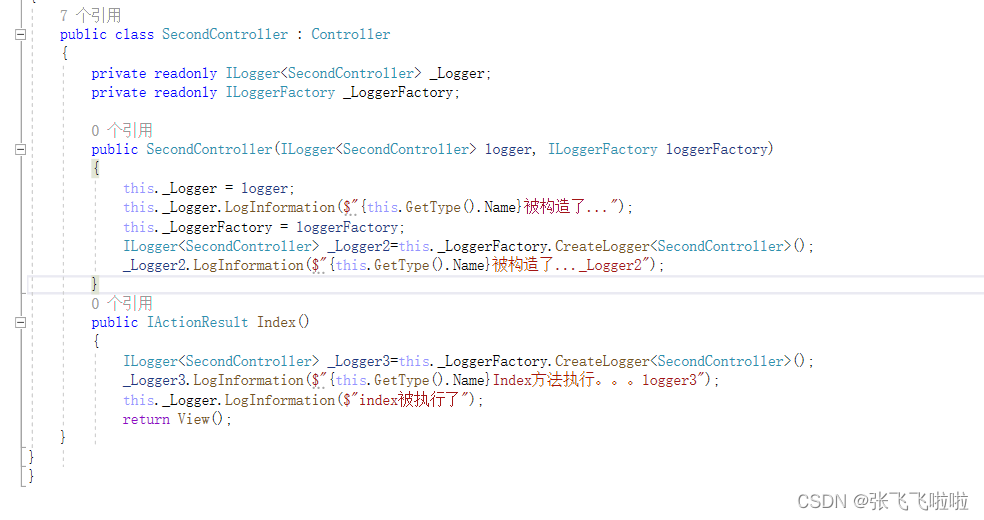Image resolution: width=984 pixels, height=520 pixels.
Task: Open '0 个引用' above the constructor
Action: coord(122,130)
